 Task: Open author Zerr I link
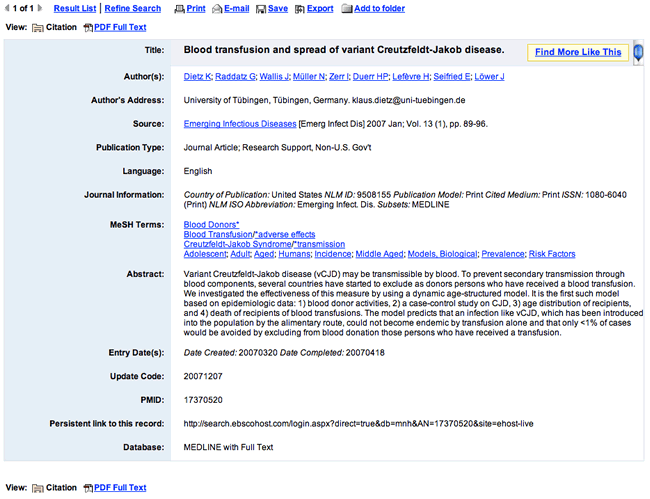[x=339, y=77]
